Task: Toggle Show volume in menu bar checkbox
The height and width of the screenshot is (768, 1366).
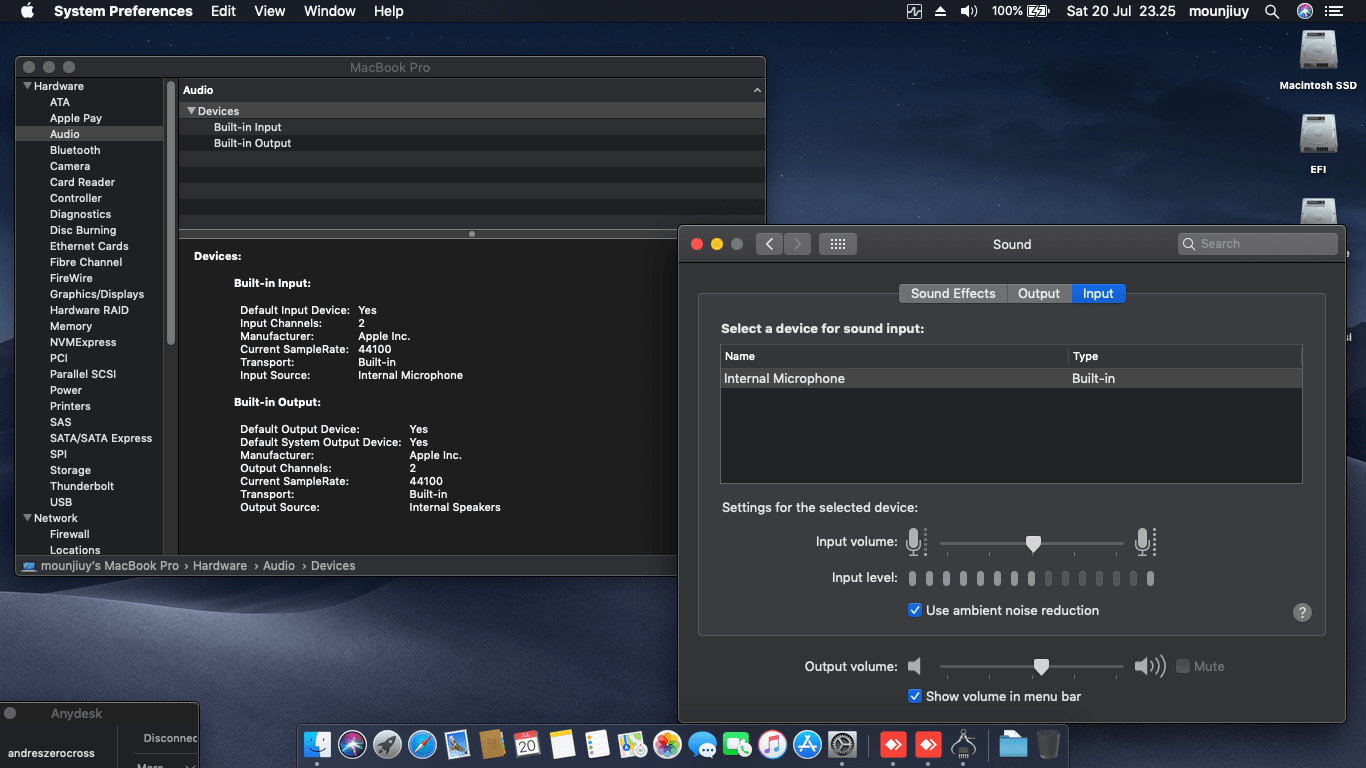Action: click(914, 696)
